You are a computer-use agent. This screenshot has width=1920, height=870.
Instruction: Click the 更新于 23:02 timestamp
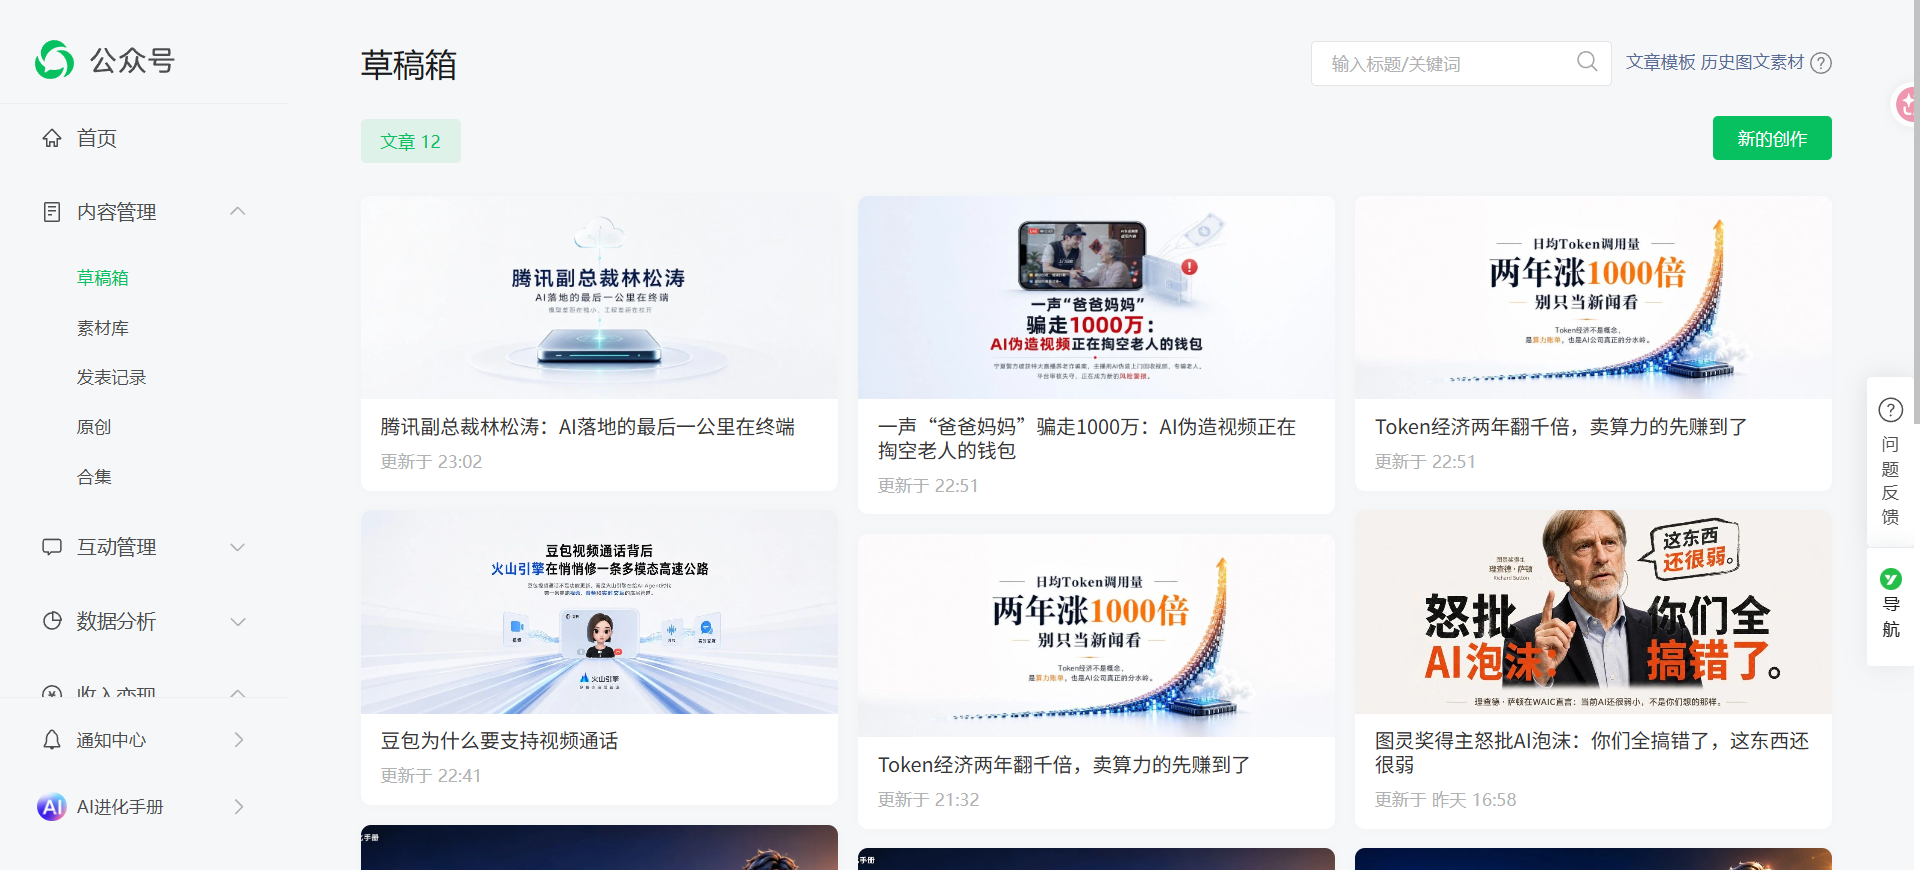tap(431, 462)
